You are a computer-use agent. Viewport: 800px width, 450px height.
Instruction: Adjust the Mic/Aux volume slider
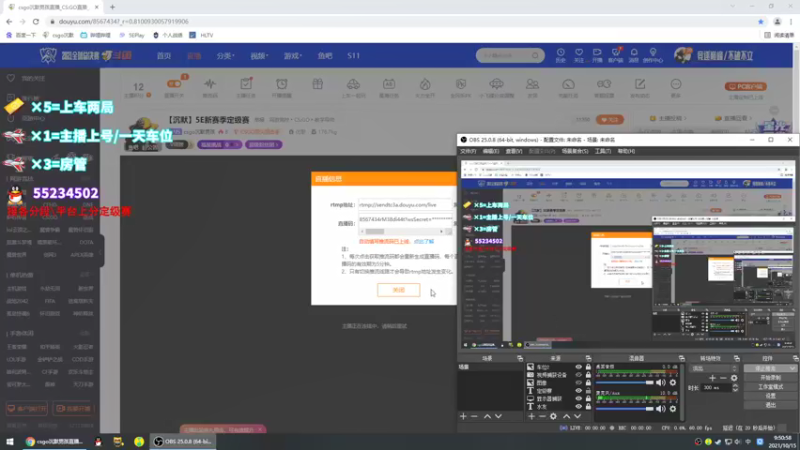(625, 408)
